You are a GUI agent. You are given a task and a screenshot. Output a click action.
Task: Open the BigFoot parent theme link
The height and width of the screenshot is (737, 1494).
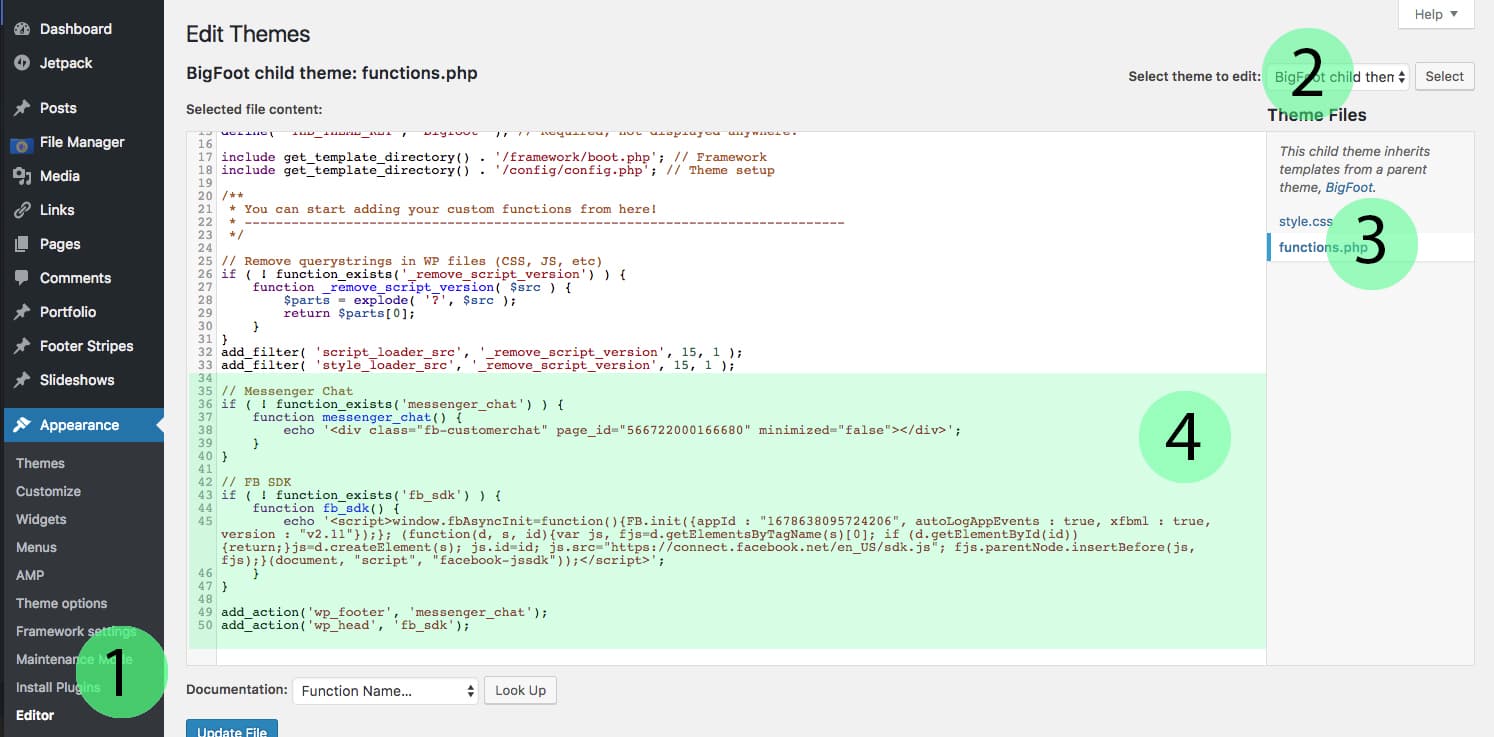[x=1349, y=187]
